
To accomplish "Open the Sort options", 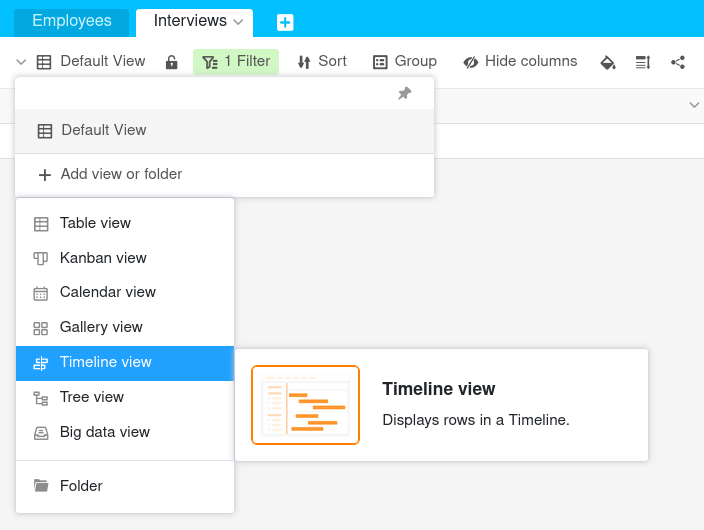I will click(x=322, y=62).
